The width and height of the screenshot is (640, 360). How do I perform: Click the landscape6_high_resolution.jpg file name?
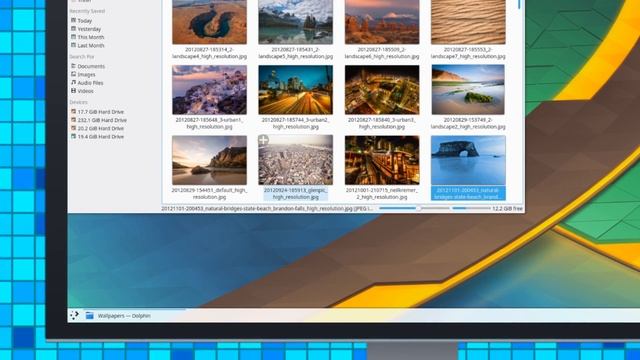point(382,53)
